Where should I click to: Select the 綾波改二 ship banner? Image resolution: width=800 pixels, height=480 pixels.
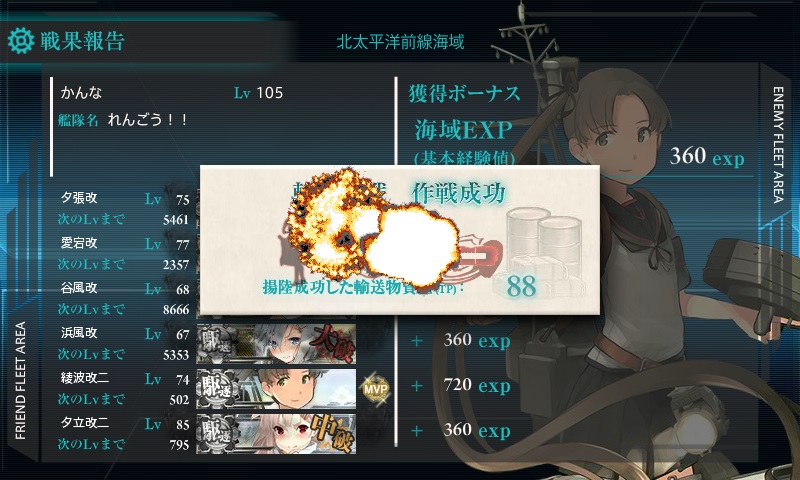tap(276, 389)
